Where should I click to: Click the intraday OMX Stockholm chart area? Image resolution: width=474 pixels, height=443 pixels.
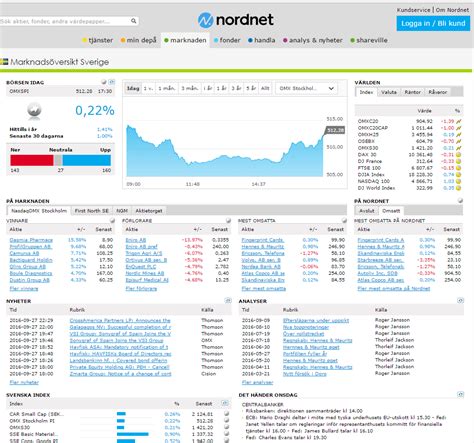(x=225, y=151)
